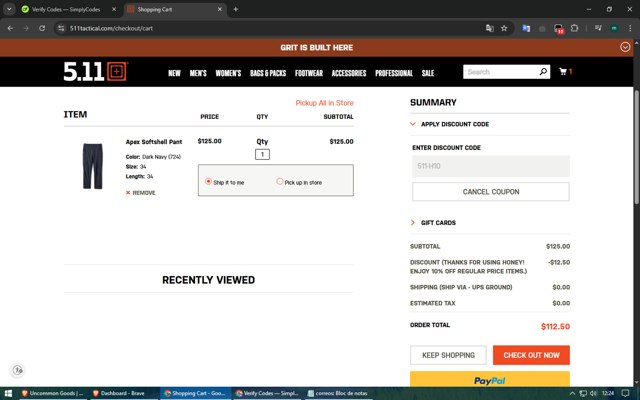
Task: Close the Shopping Cart tab
Action: [x=220, y=9]
